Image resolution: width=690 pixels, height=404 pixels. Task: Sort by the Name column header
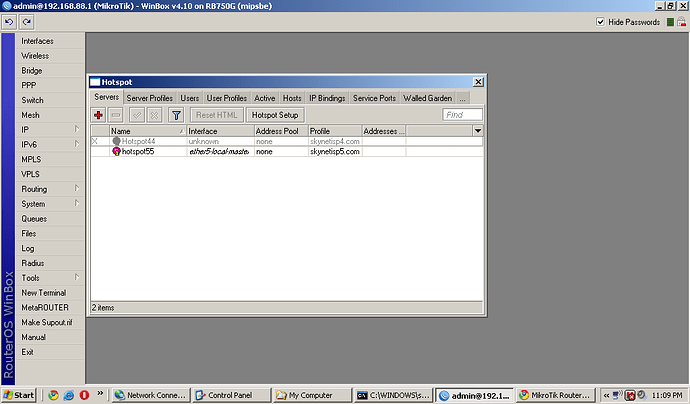148,131
